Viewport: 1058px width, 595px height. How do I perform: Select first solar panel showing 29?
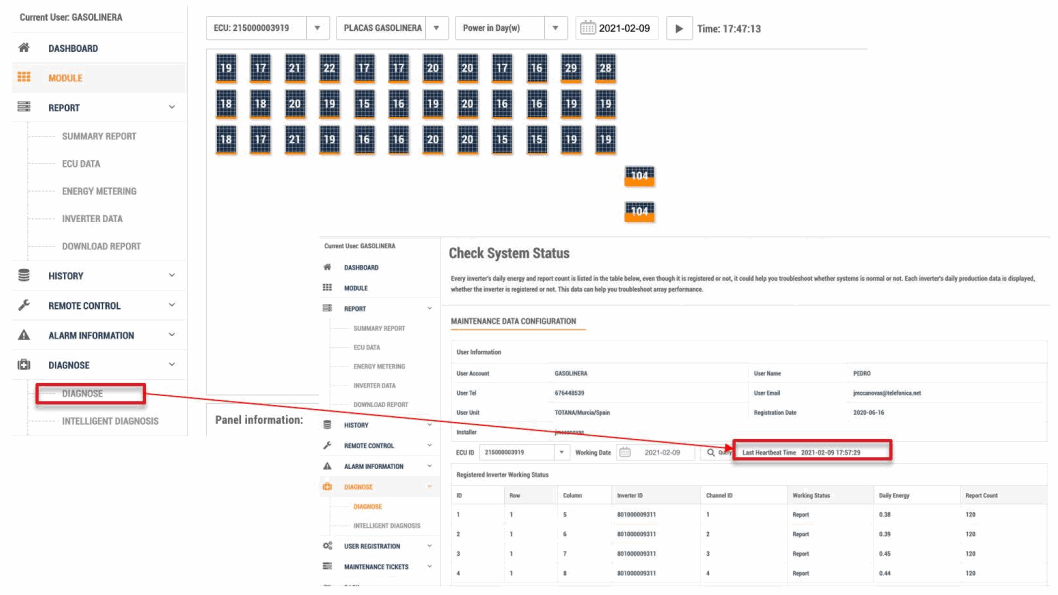pyautogui.click(x=571, y=69)
